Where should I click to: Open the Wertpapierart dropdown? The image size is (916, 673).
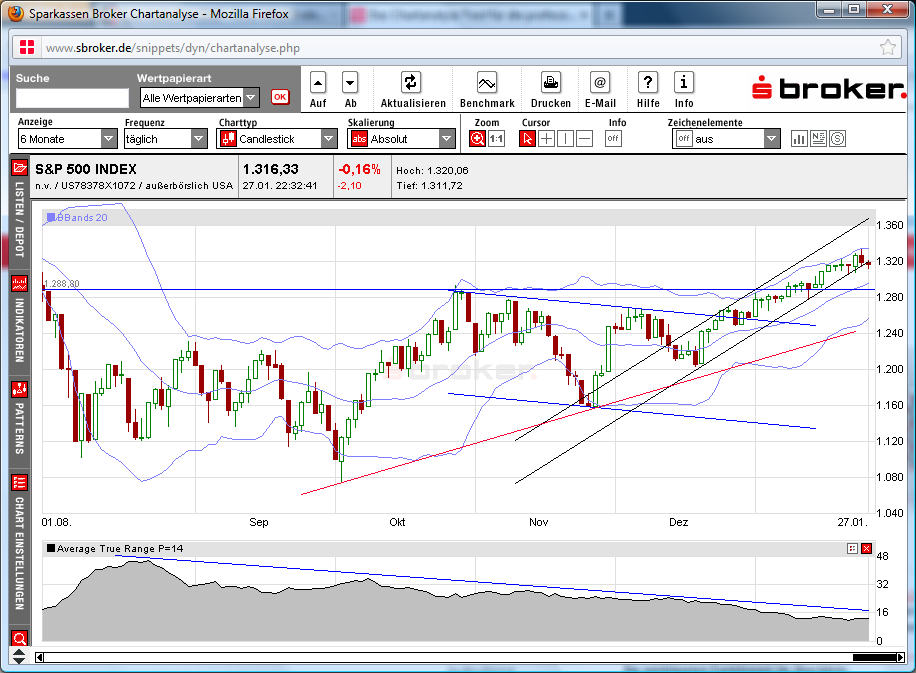(x=199, y=98)
